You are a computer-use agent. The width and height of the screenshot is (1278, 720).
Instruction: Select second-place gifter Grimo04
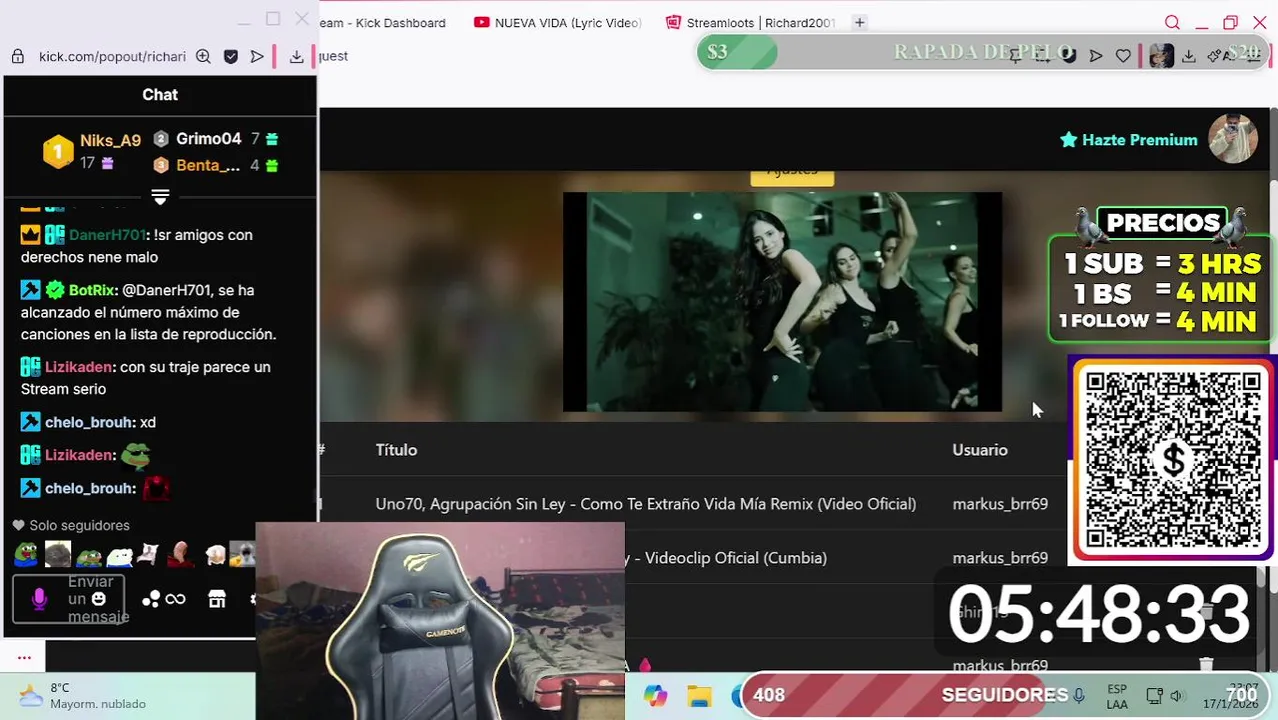click(208, 139)
